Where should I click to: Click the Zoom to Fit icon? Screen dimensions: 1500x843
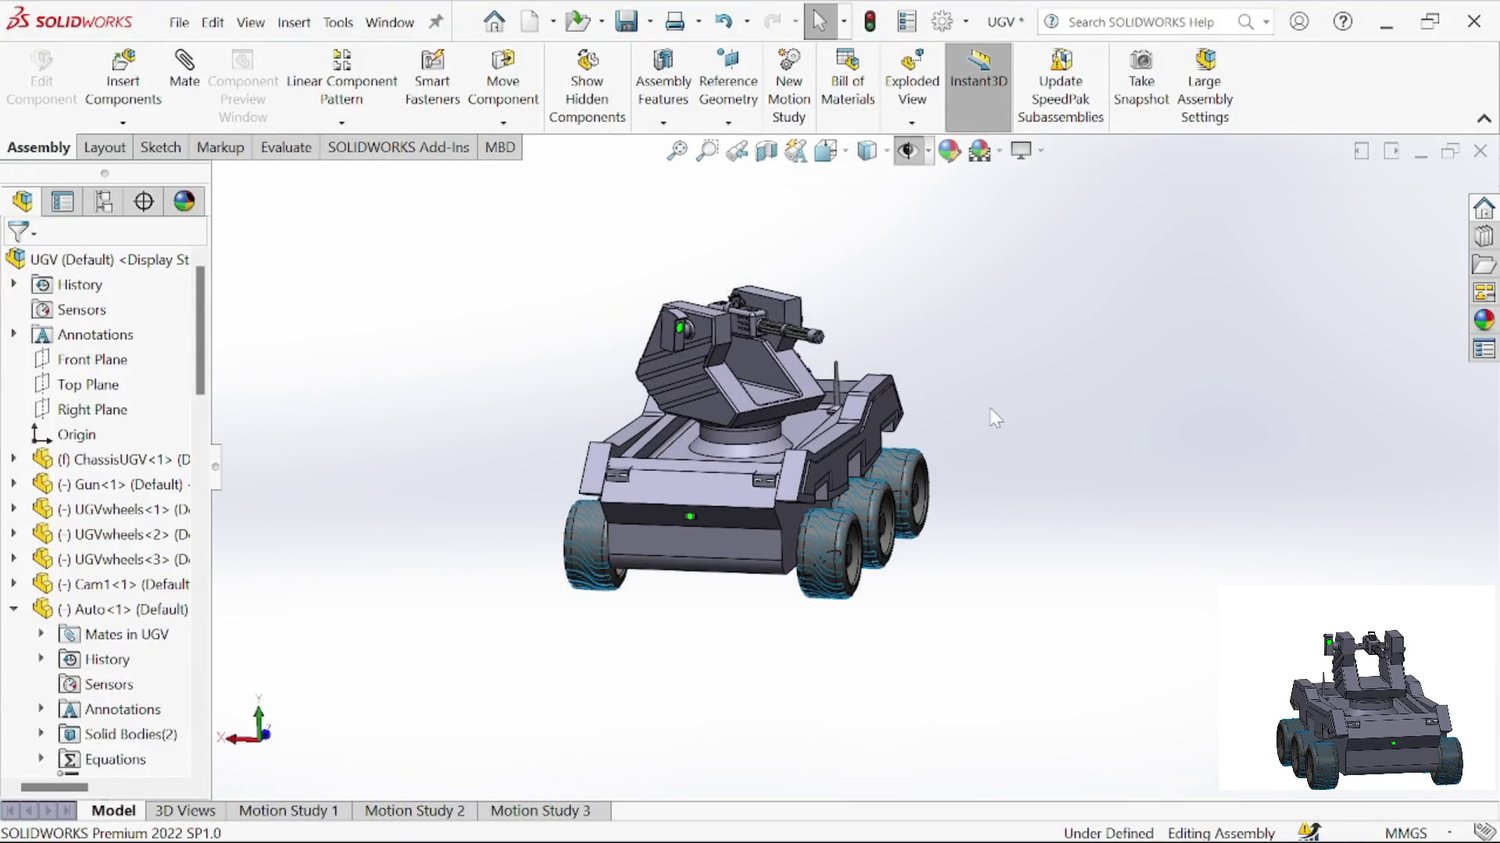[677, 151]
